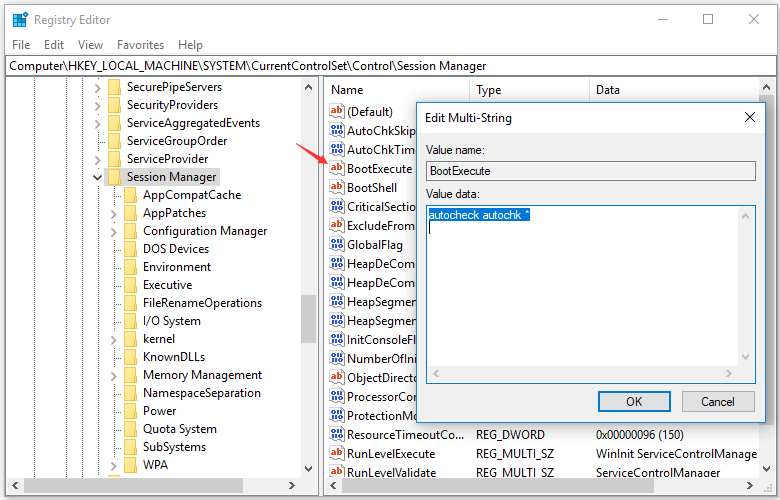Select the RunLevelExecute value icon
The width and height of the screenshot is (780, 500).
pyautogui.click(x=337, y=453)
